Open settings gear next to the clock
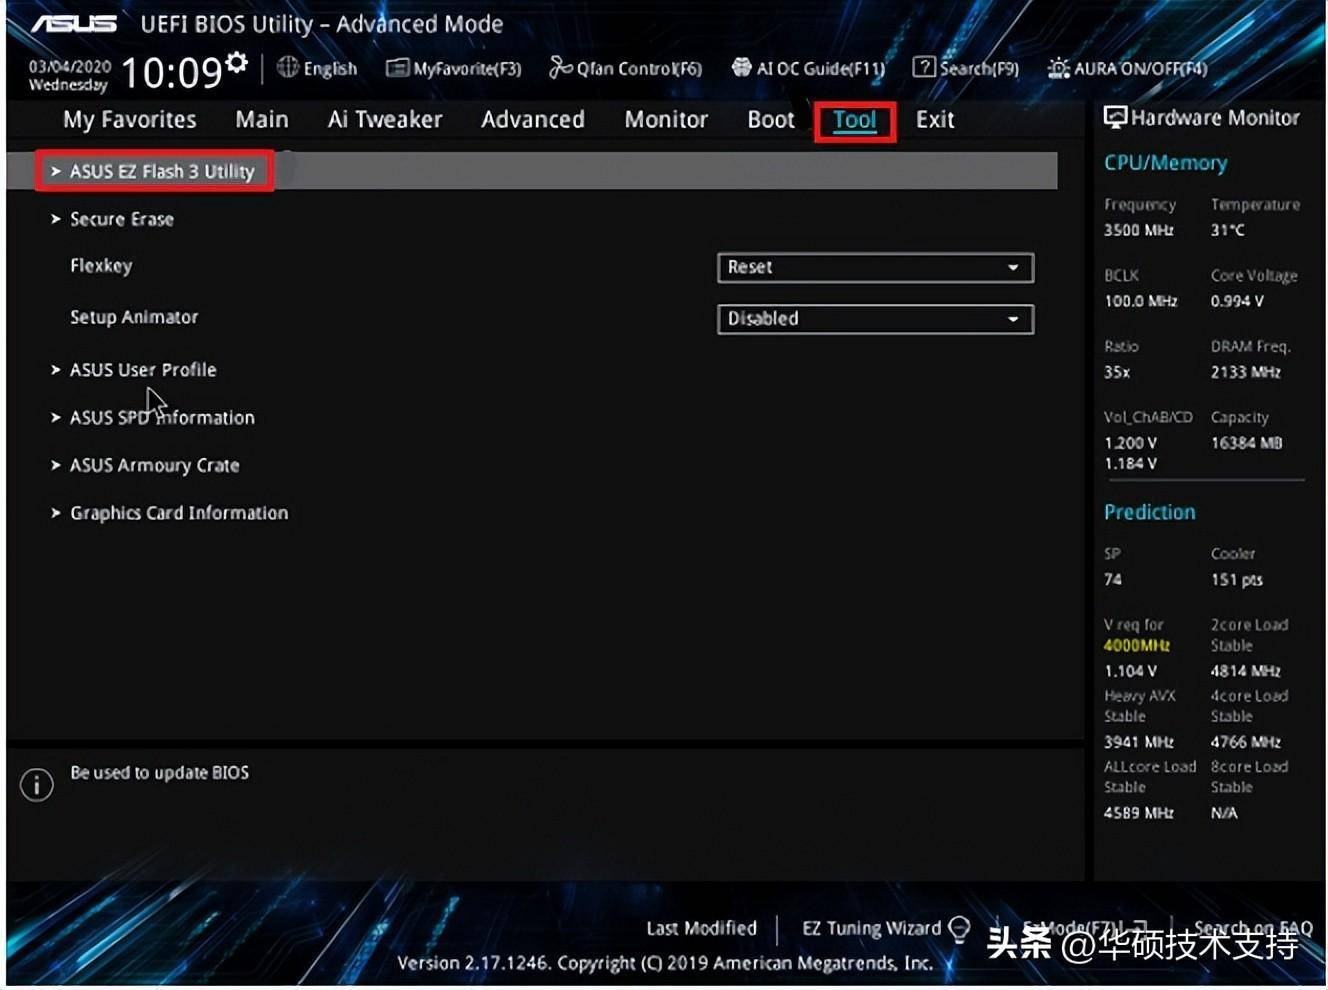The height and width of the screenshot is (990, 1328). tap(236, 62)
